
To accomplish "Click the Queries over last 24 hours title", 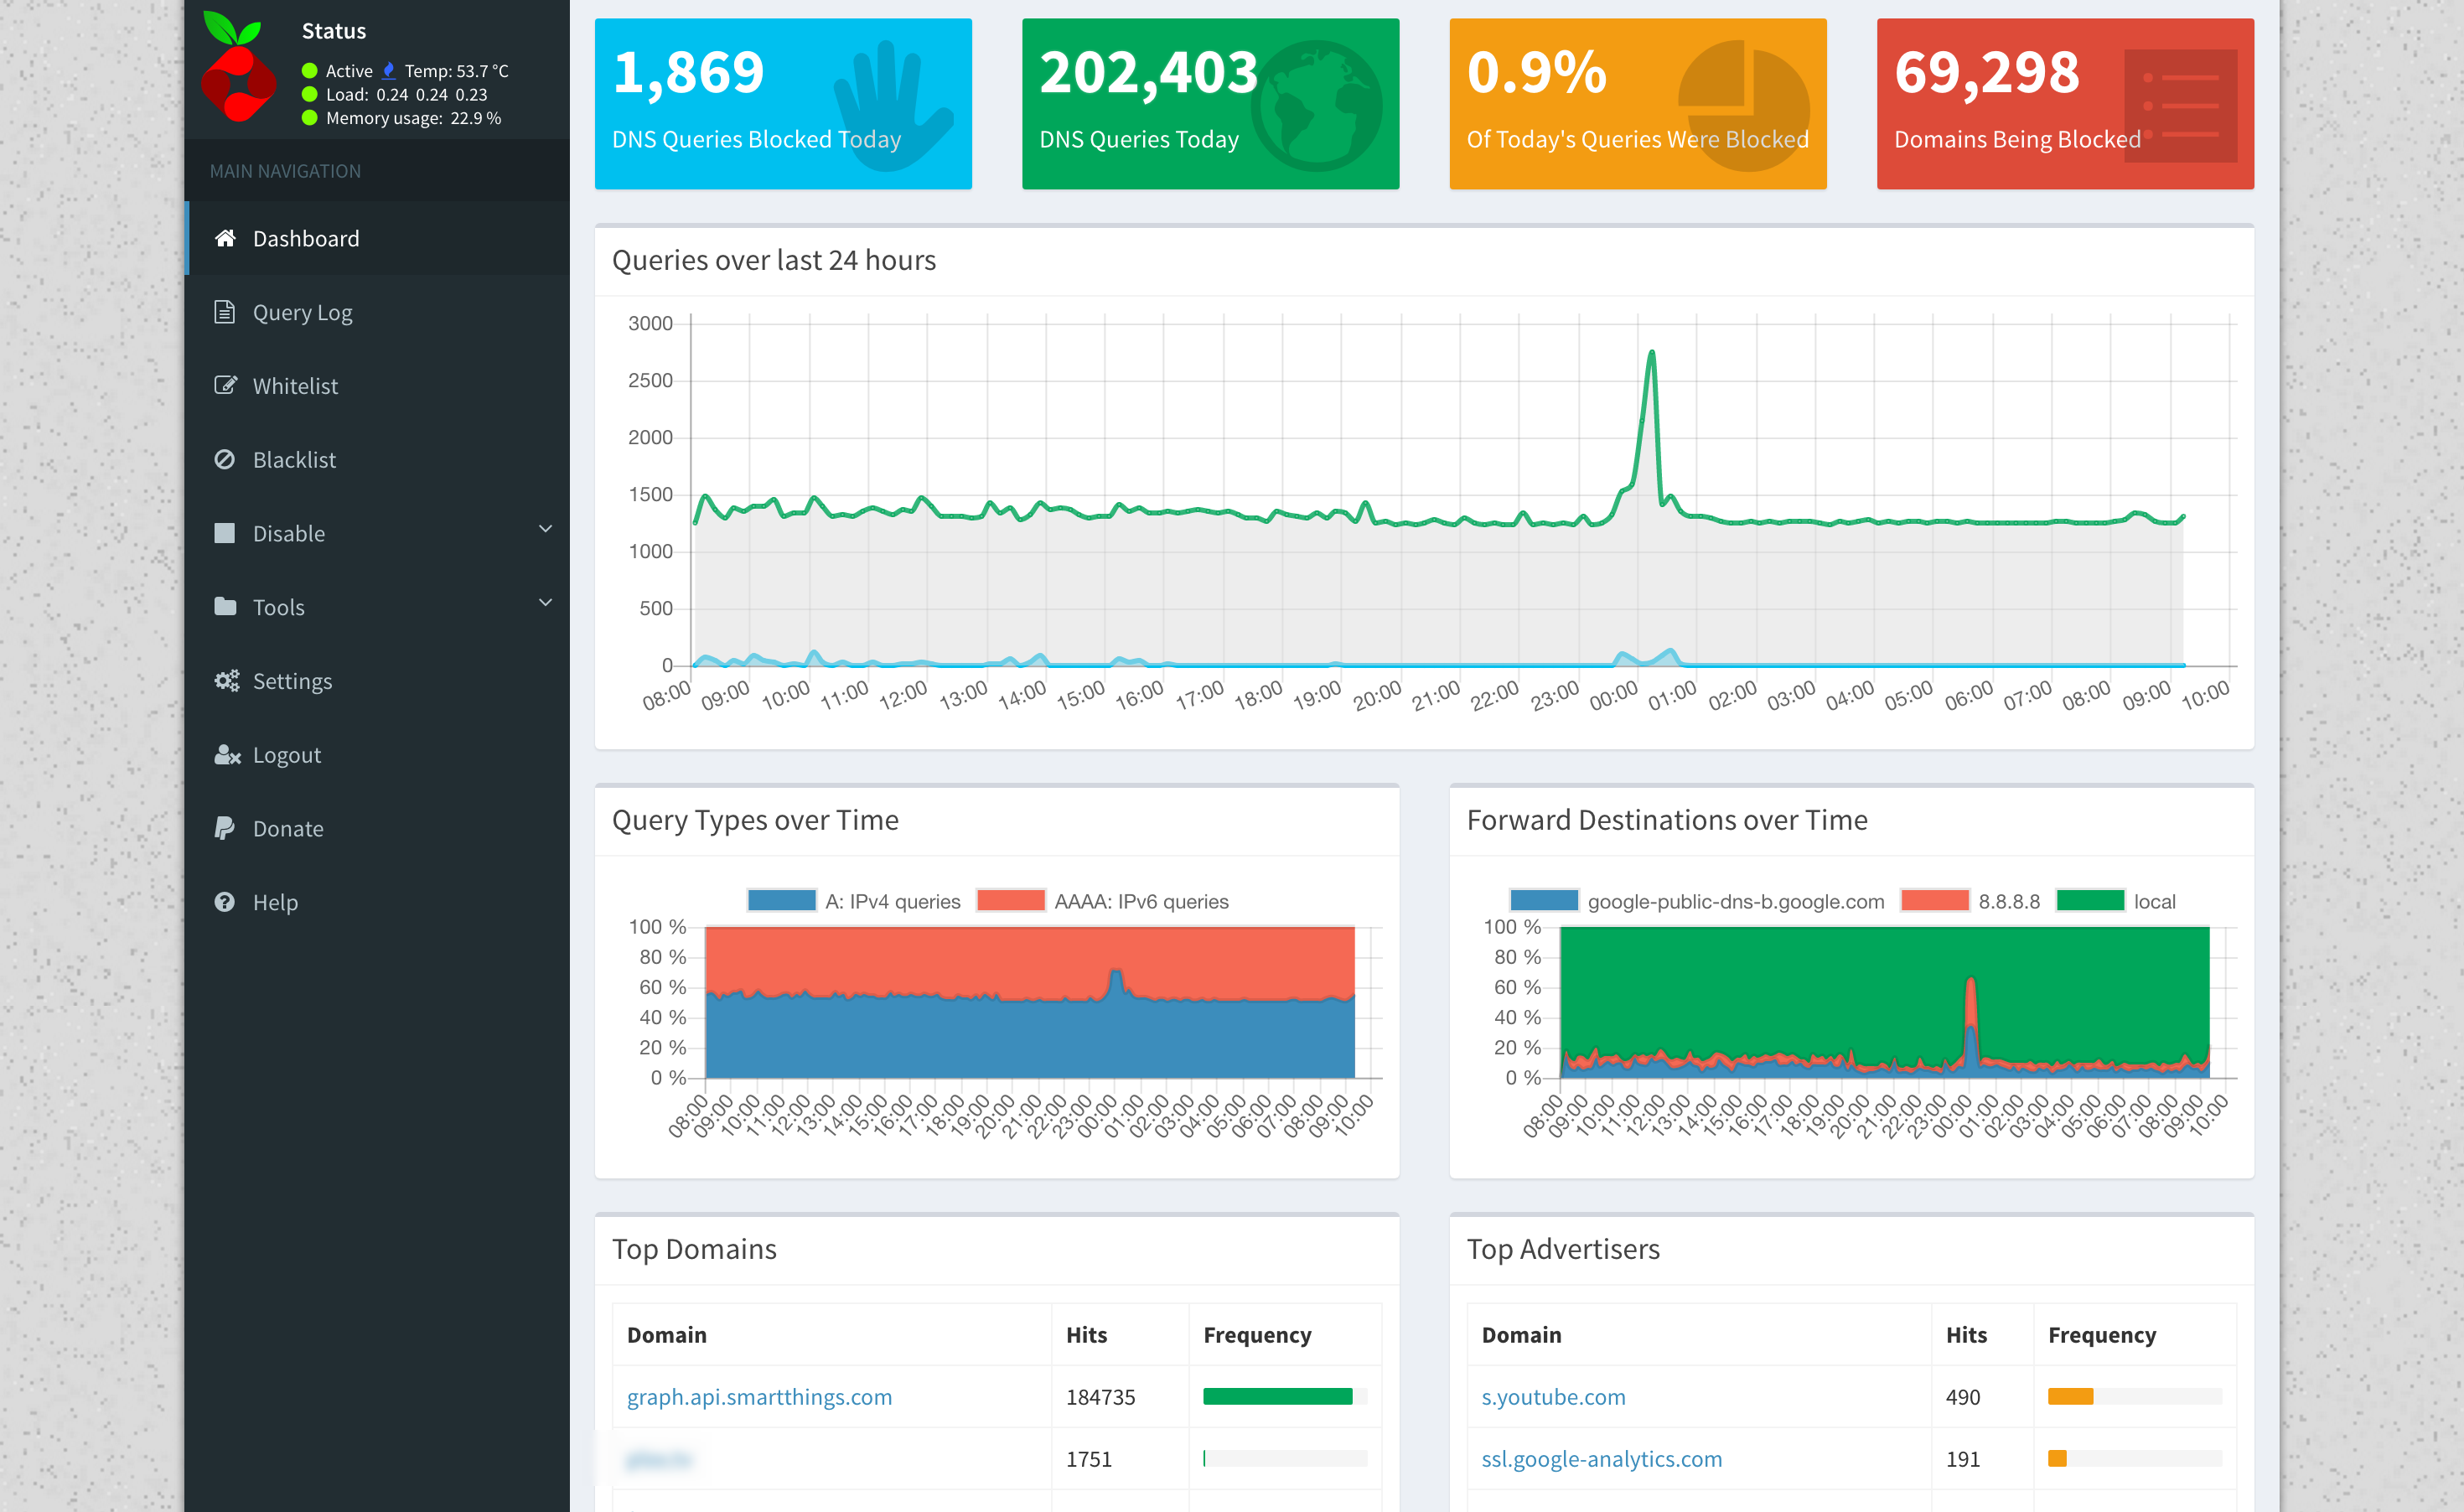I will [x=774, y=260].
